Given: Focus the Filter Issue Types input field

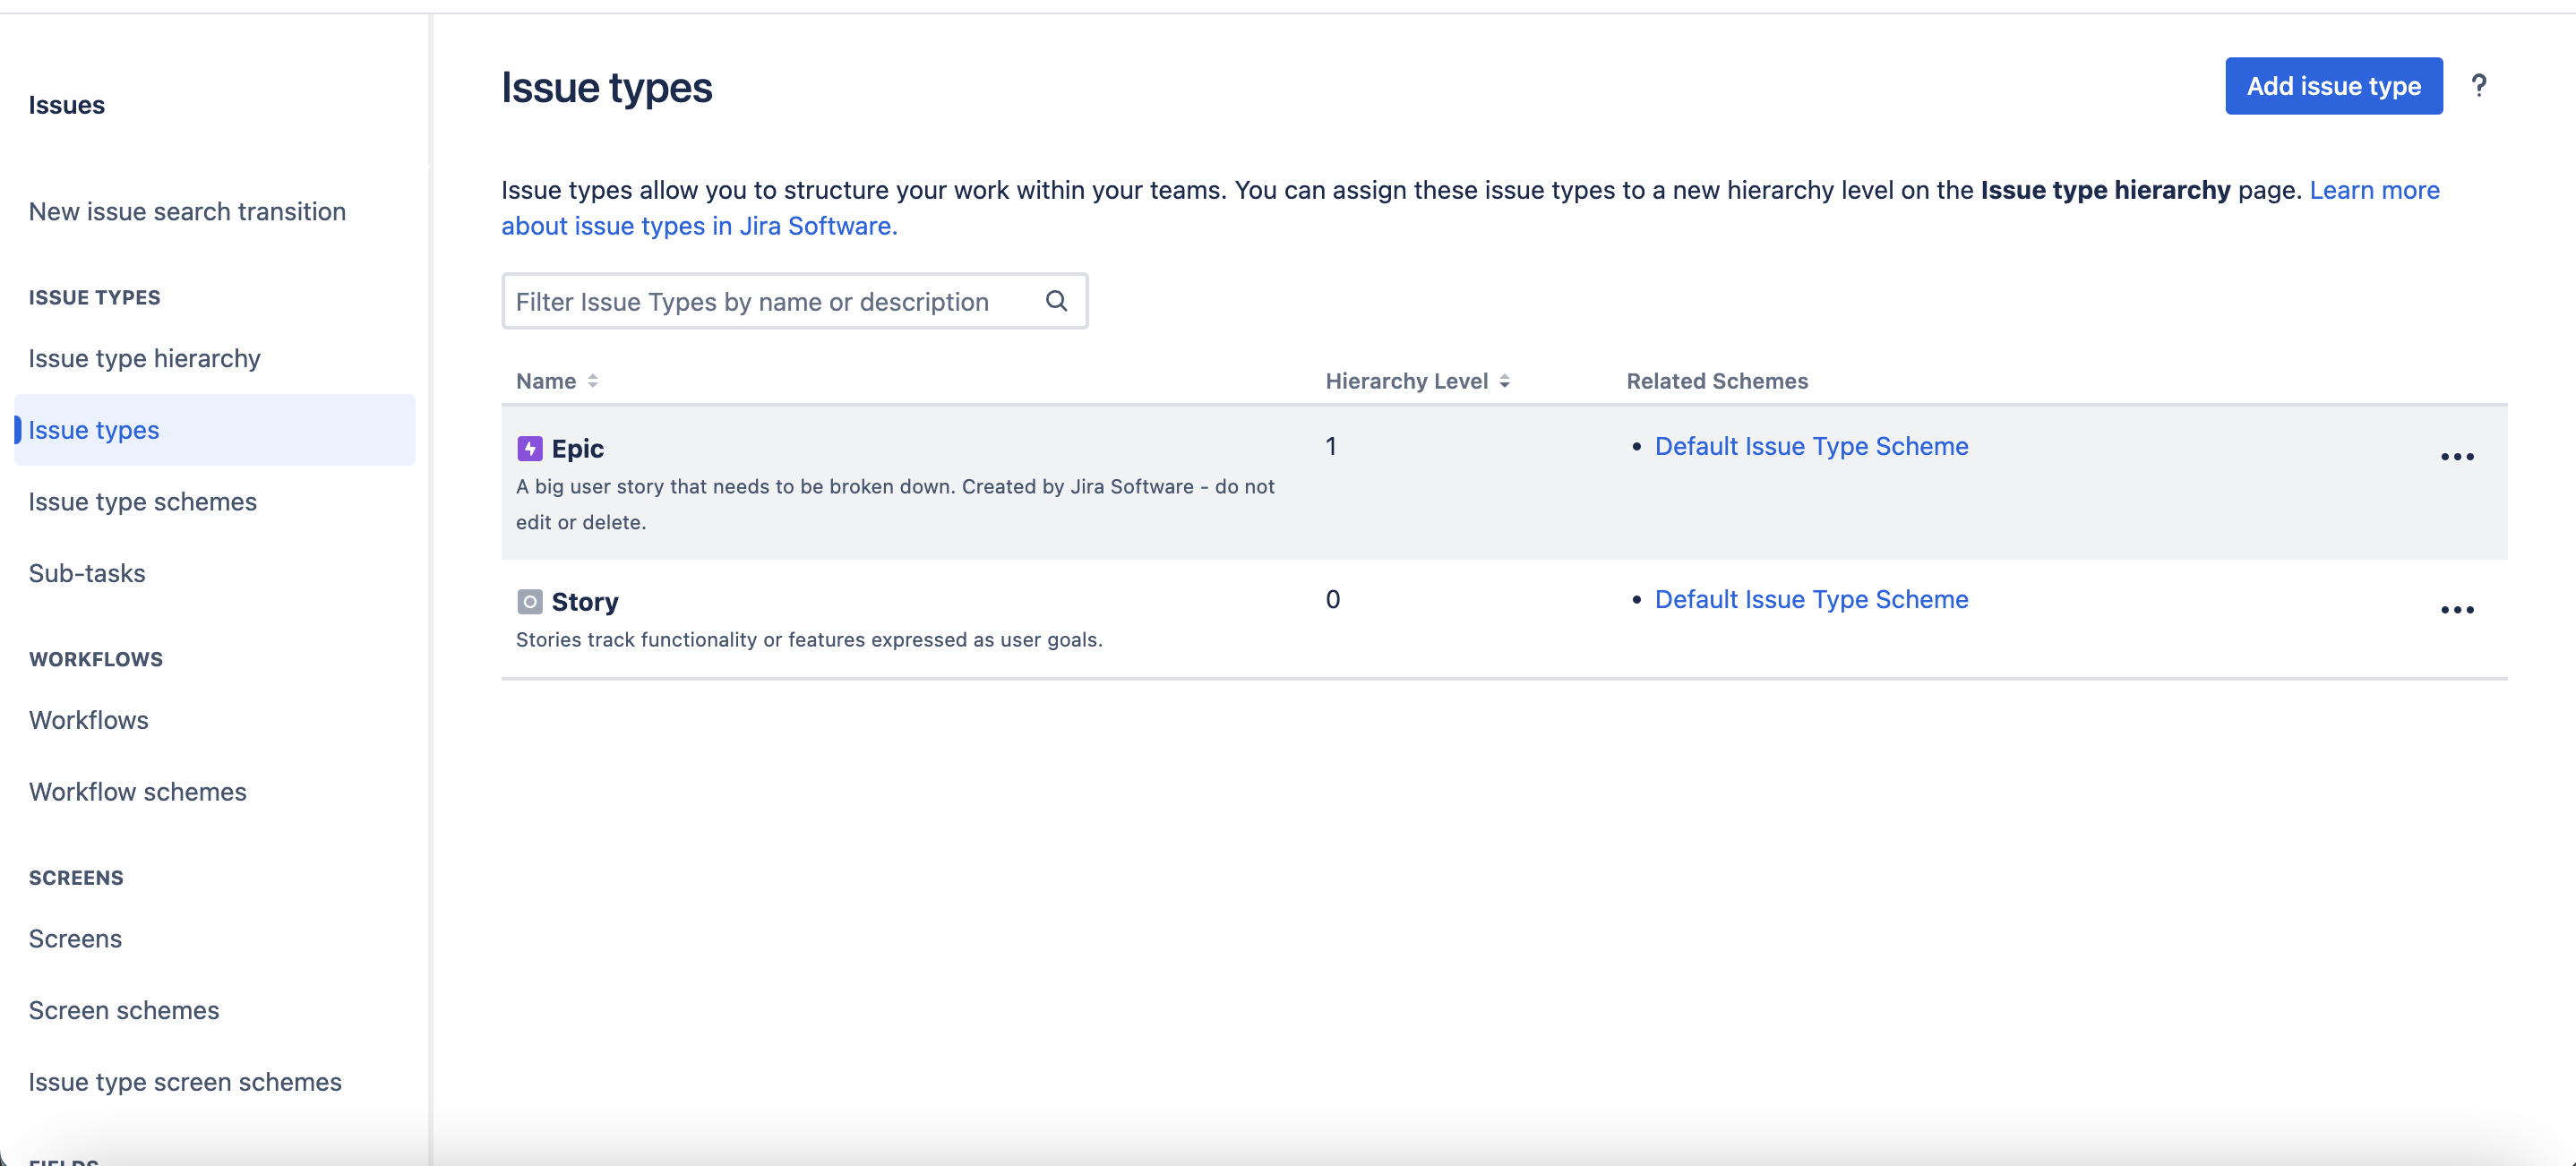Looking at the screenshot, I should coord(770,301).
